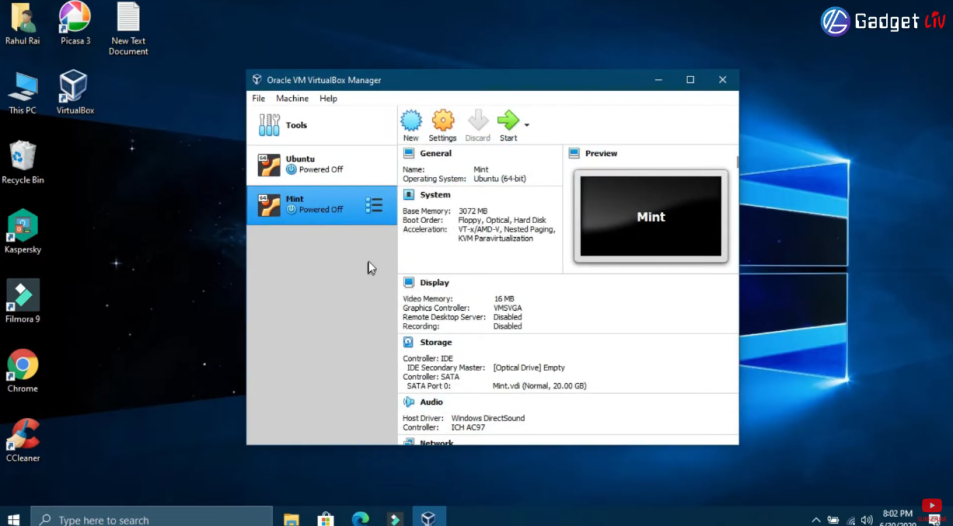Click the Audio speaker icon

(408, 402)
